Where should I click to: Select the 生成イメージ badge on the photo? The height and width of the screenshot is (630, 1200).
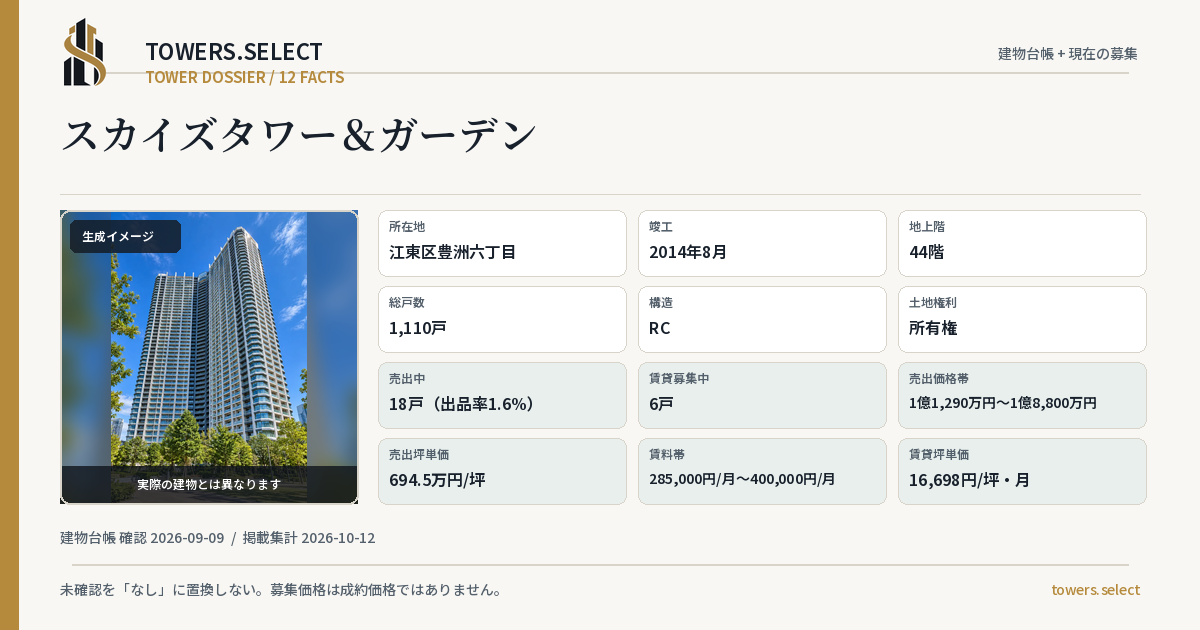[125, 237]
